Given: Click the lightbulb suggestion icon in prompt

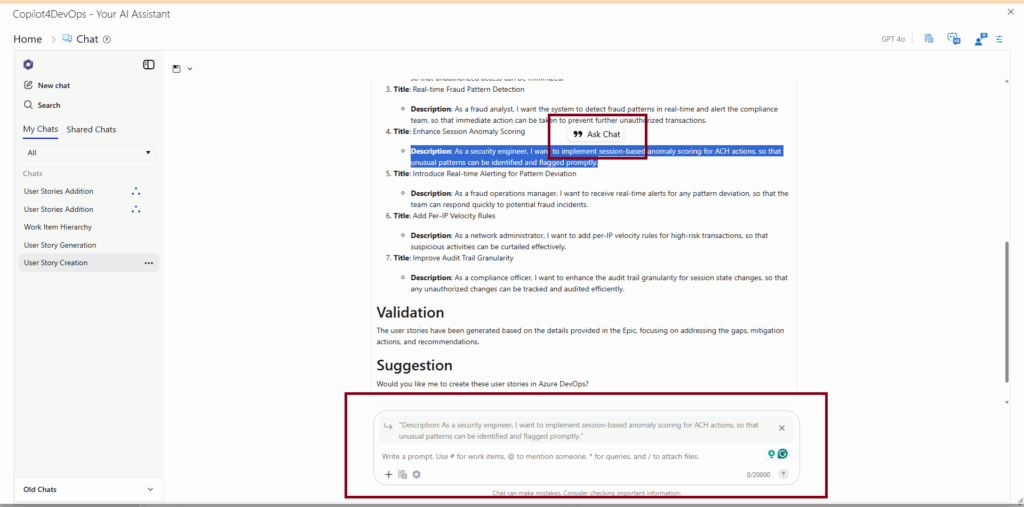Looking at the screenshot, I should 771,454.
